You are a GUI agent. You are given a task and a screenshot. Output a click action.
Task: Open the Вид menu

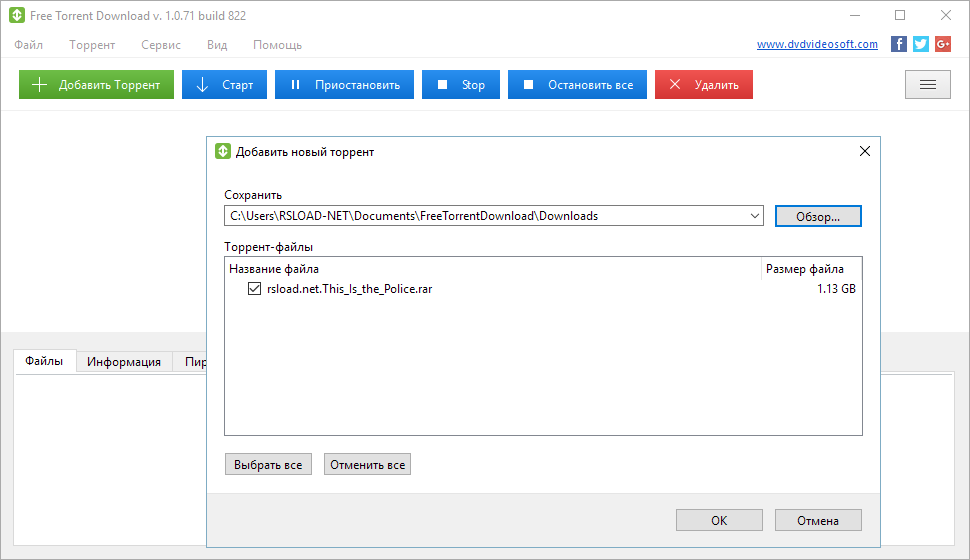[x=217, y=45]
